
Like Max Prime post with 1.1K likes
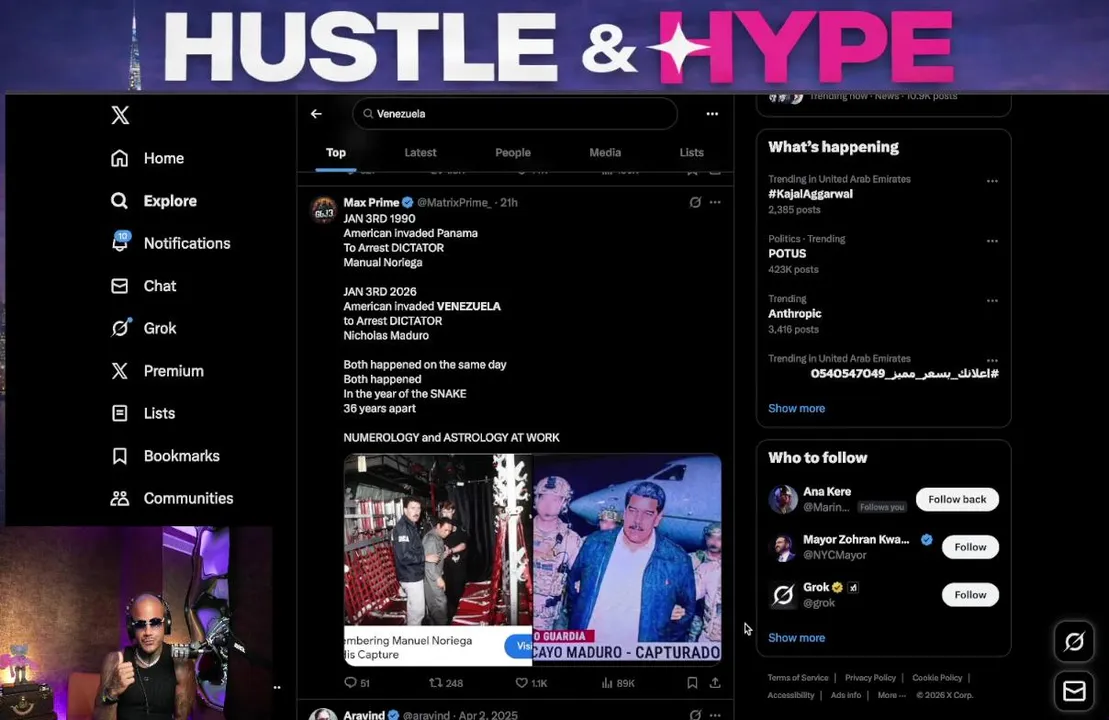coord(531,683)
